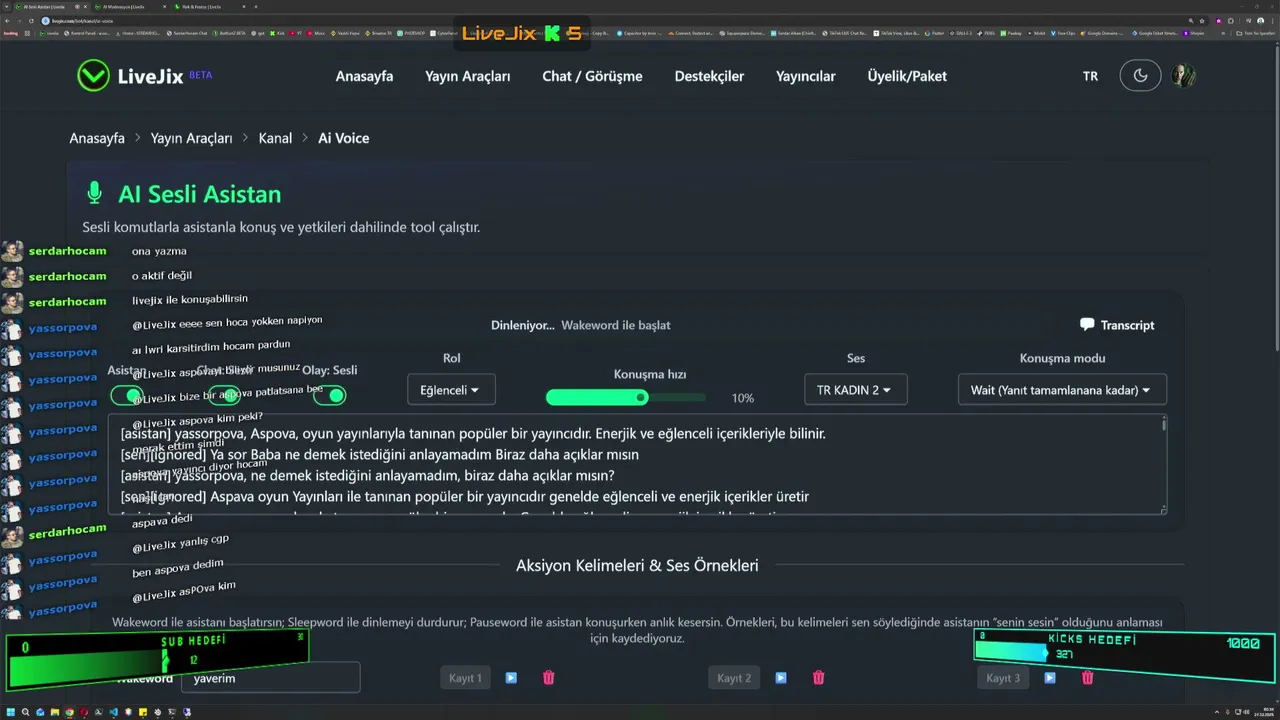Toggle the Asistan switch

127,395
